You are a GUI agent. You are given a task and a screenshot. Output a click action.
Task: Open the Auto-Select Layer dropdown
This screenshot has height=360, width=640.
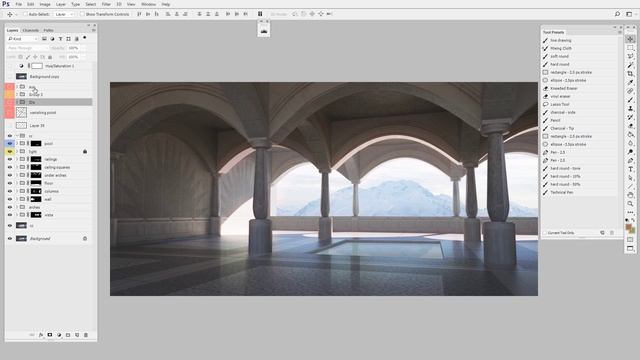coord(64,14)
